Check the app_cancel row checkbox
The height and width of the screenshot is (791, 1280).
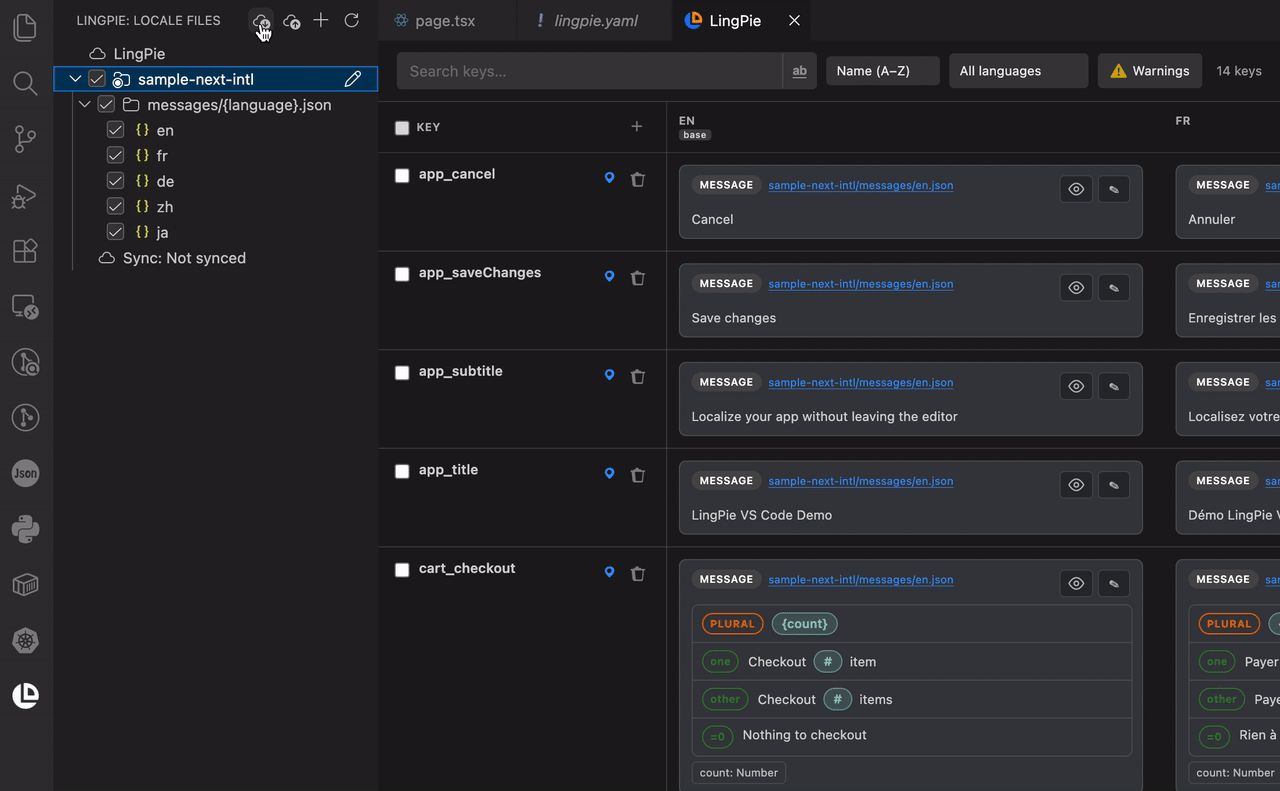point(402,176)
